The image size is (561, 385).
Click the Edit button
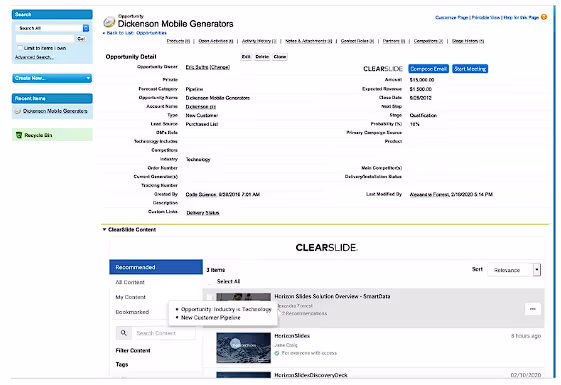(x=246, y=57)
